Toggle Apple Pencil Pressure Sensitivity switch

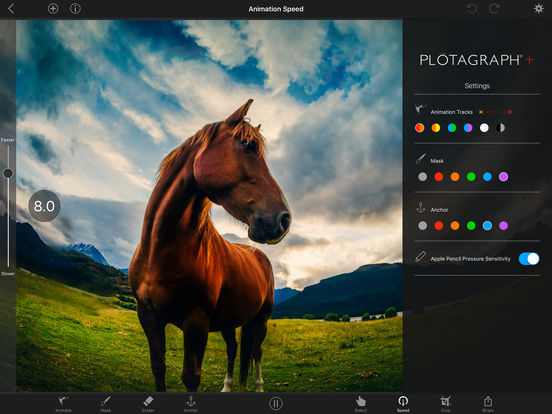(529, 259)
